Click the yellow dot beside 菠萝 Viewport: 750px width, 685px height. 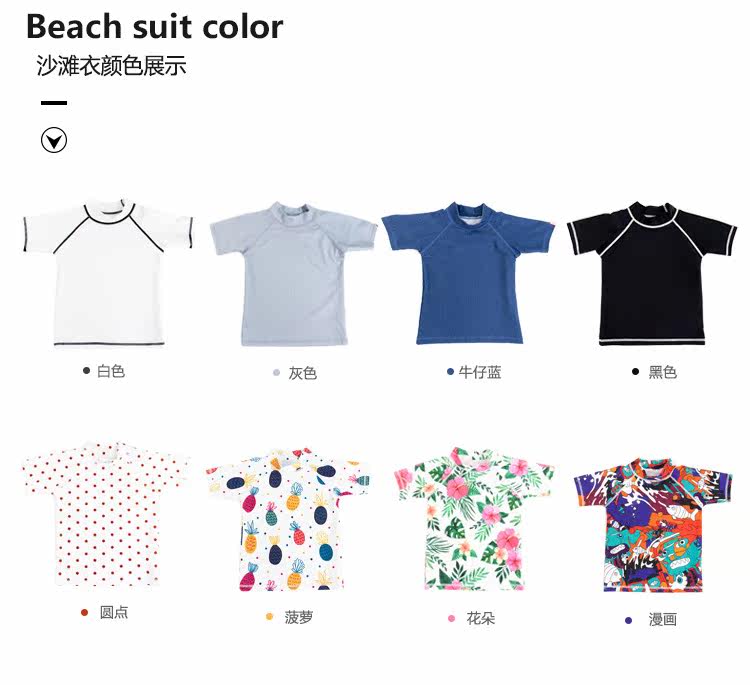click(x=269, y=617)
